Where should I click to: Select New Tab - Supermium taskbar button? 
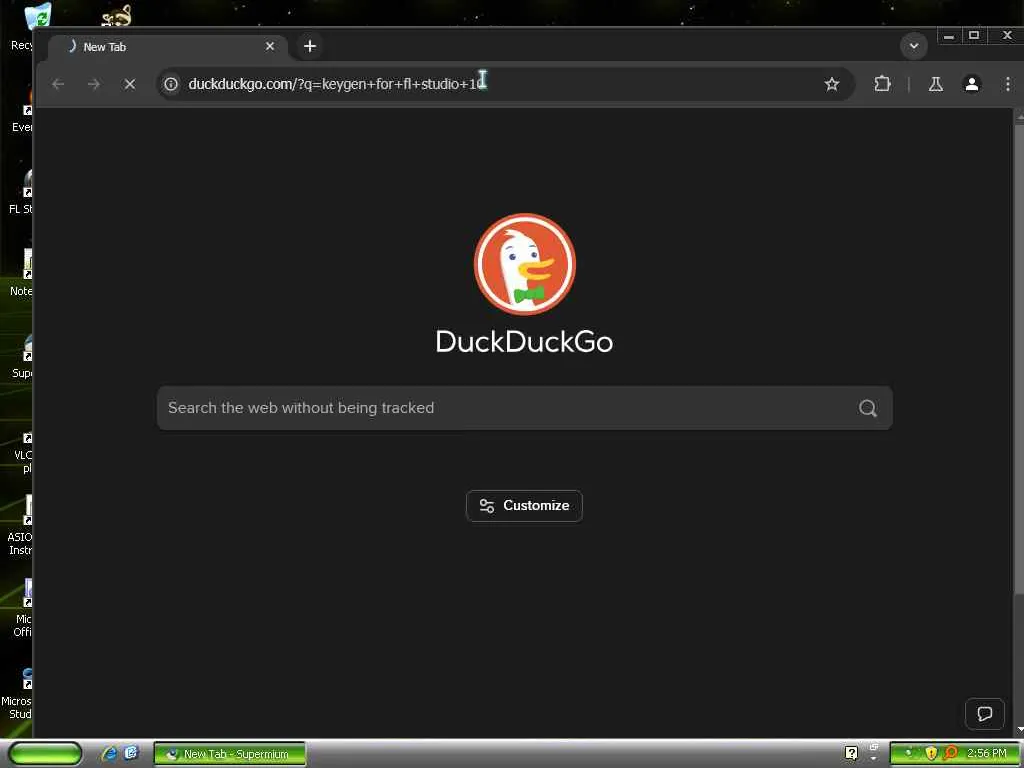(230, 754)
